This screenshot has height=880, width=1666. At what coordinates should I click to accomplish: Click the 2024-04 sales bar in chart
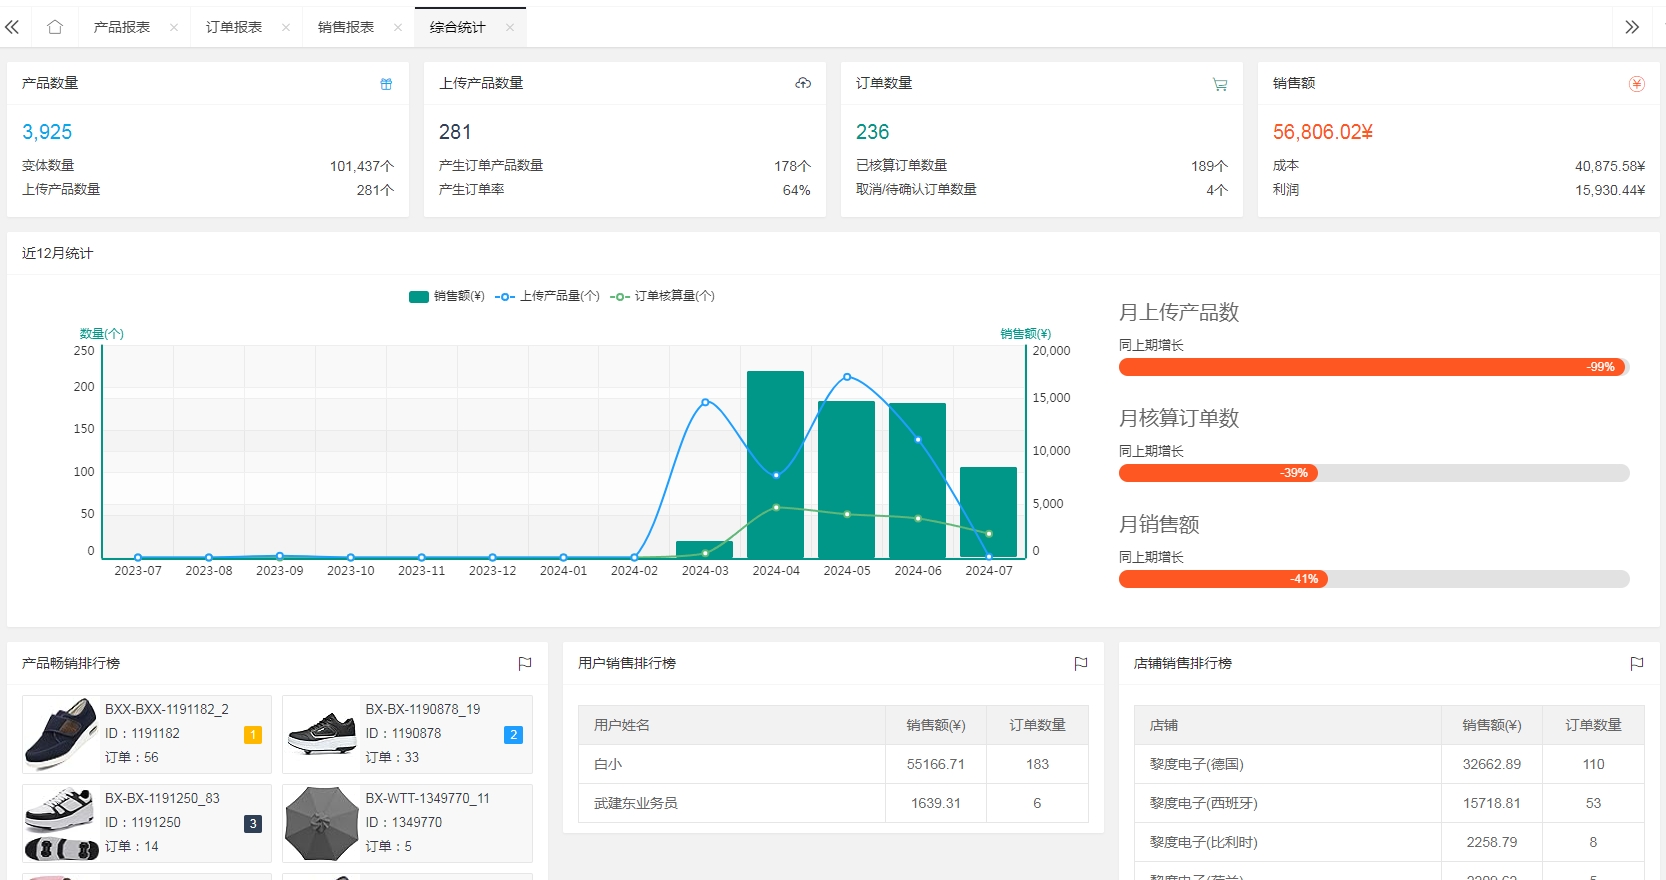pos(776,464)
